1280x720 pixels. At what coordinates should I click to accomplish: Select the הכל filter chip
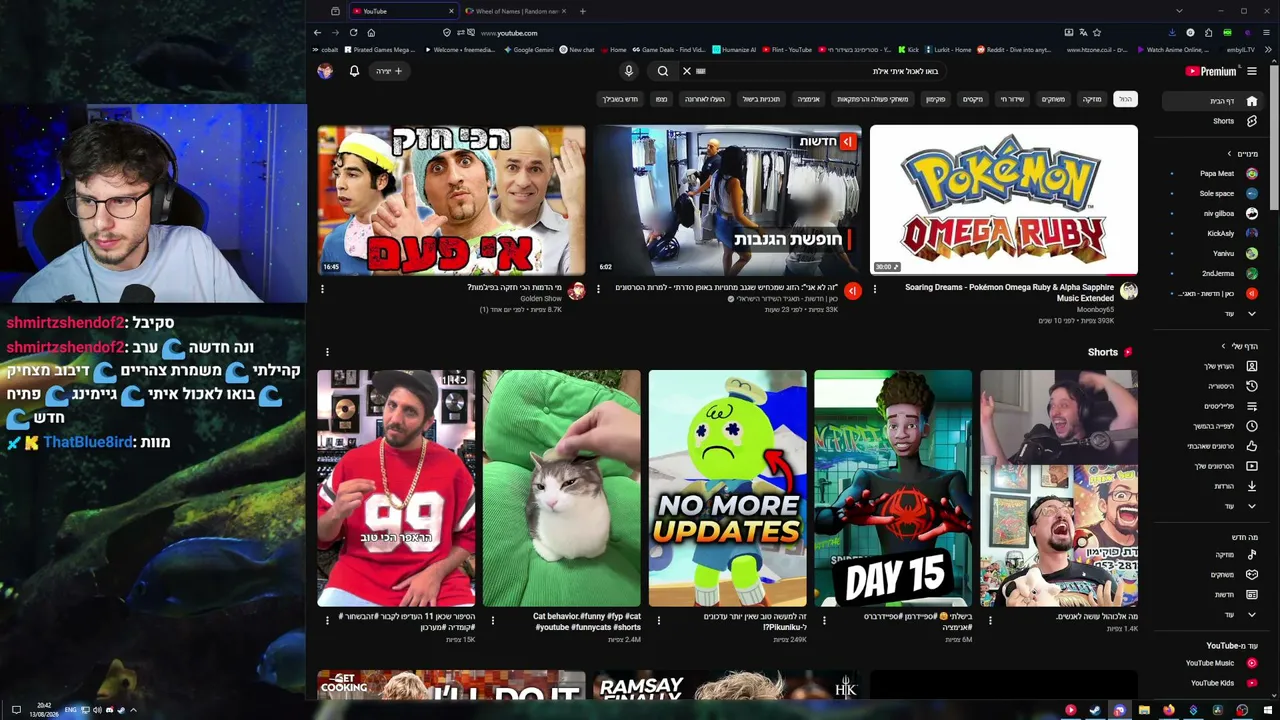click(x=1125, y=99)
